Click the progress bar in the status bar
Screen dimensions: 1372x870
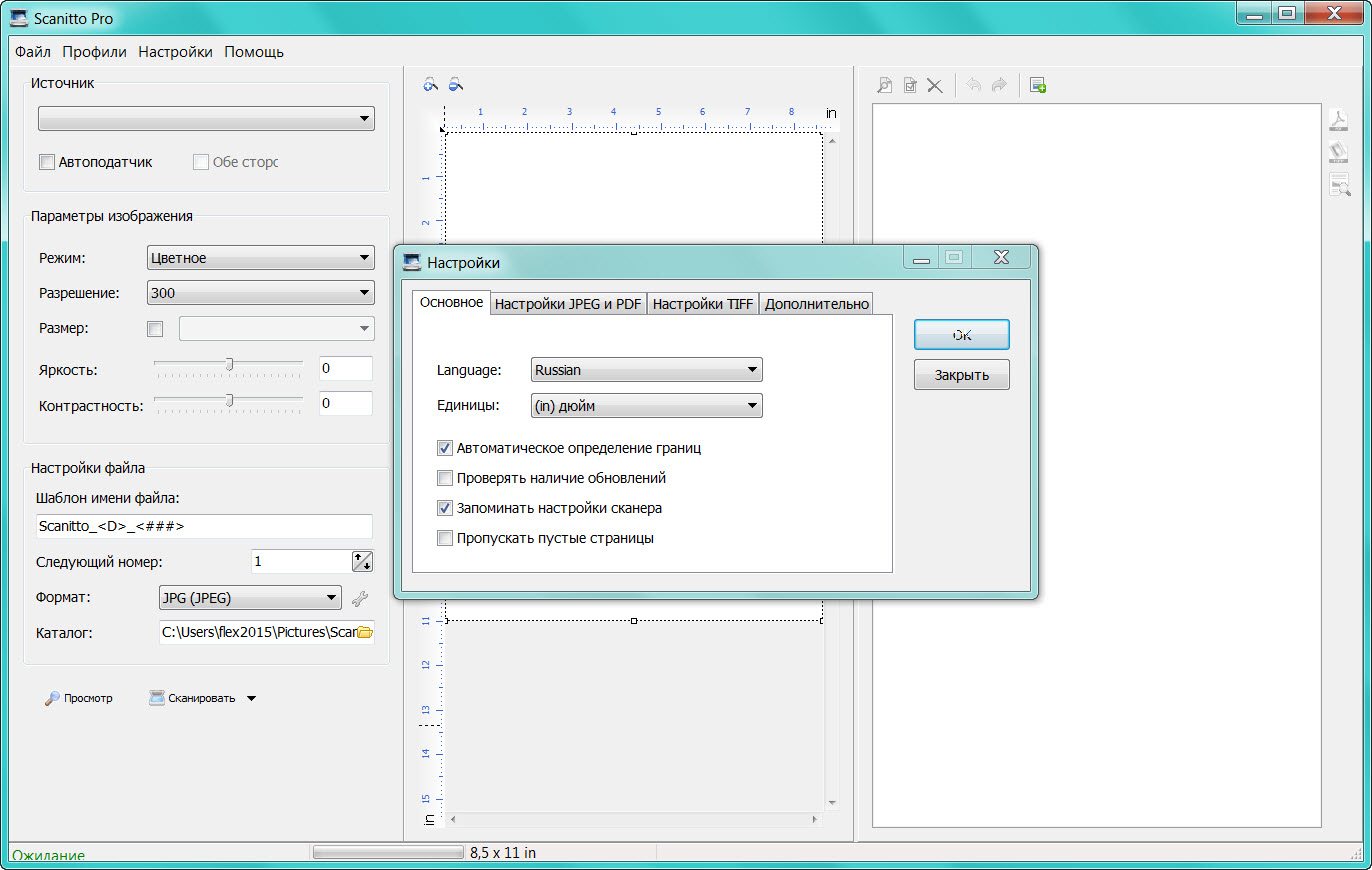[x=388, y=853]
